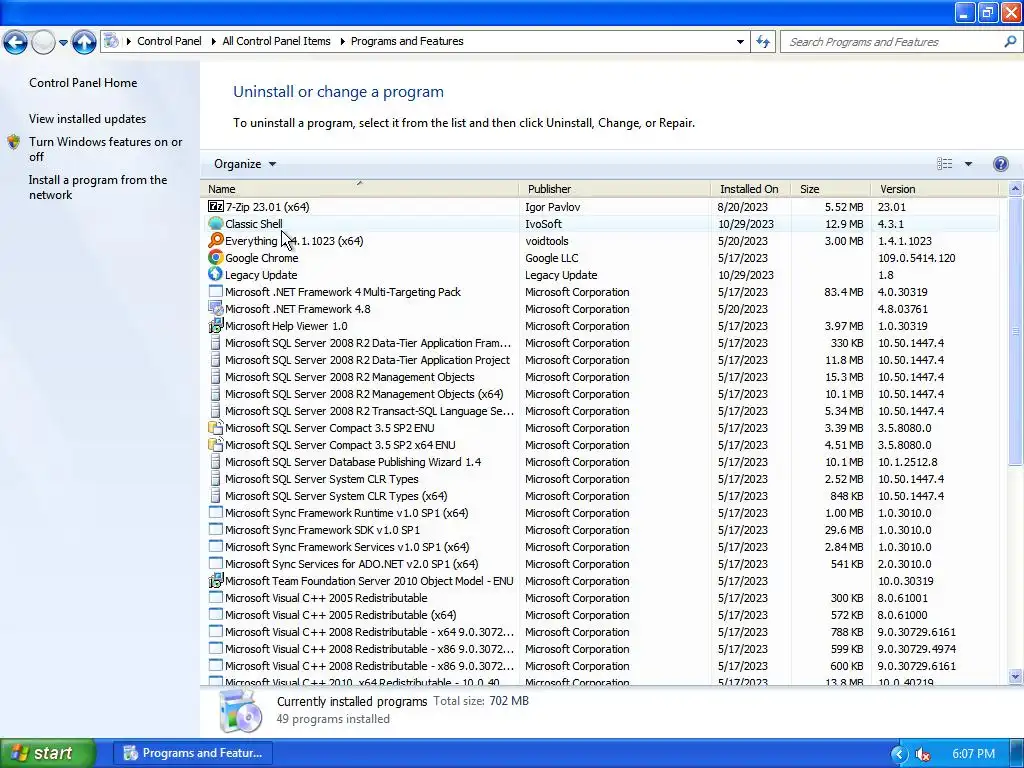Open the Help question mark button
1024x768 pixels.
(x=1000, y=164)
